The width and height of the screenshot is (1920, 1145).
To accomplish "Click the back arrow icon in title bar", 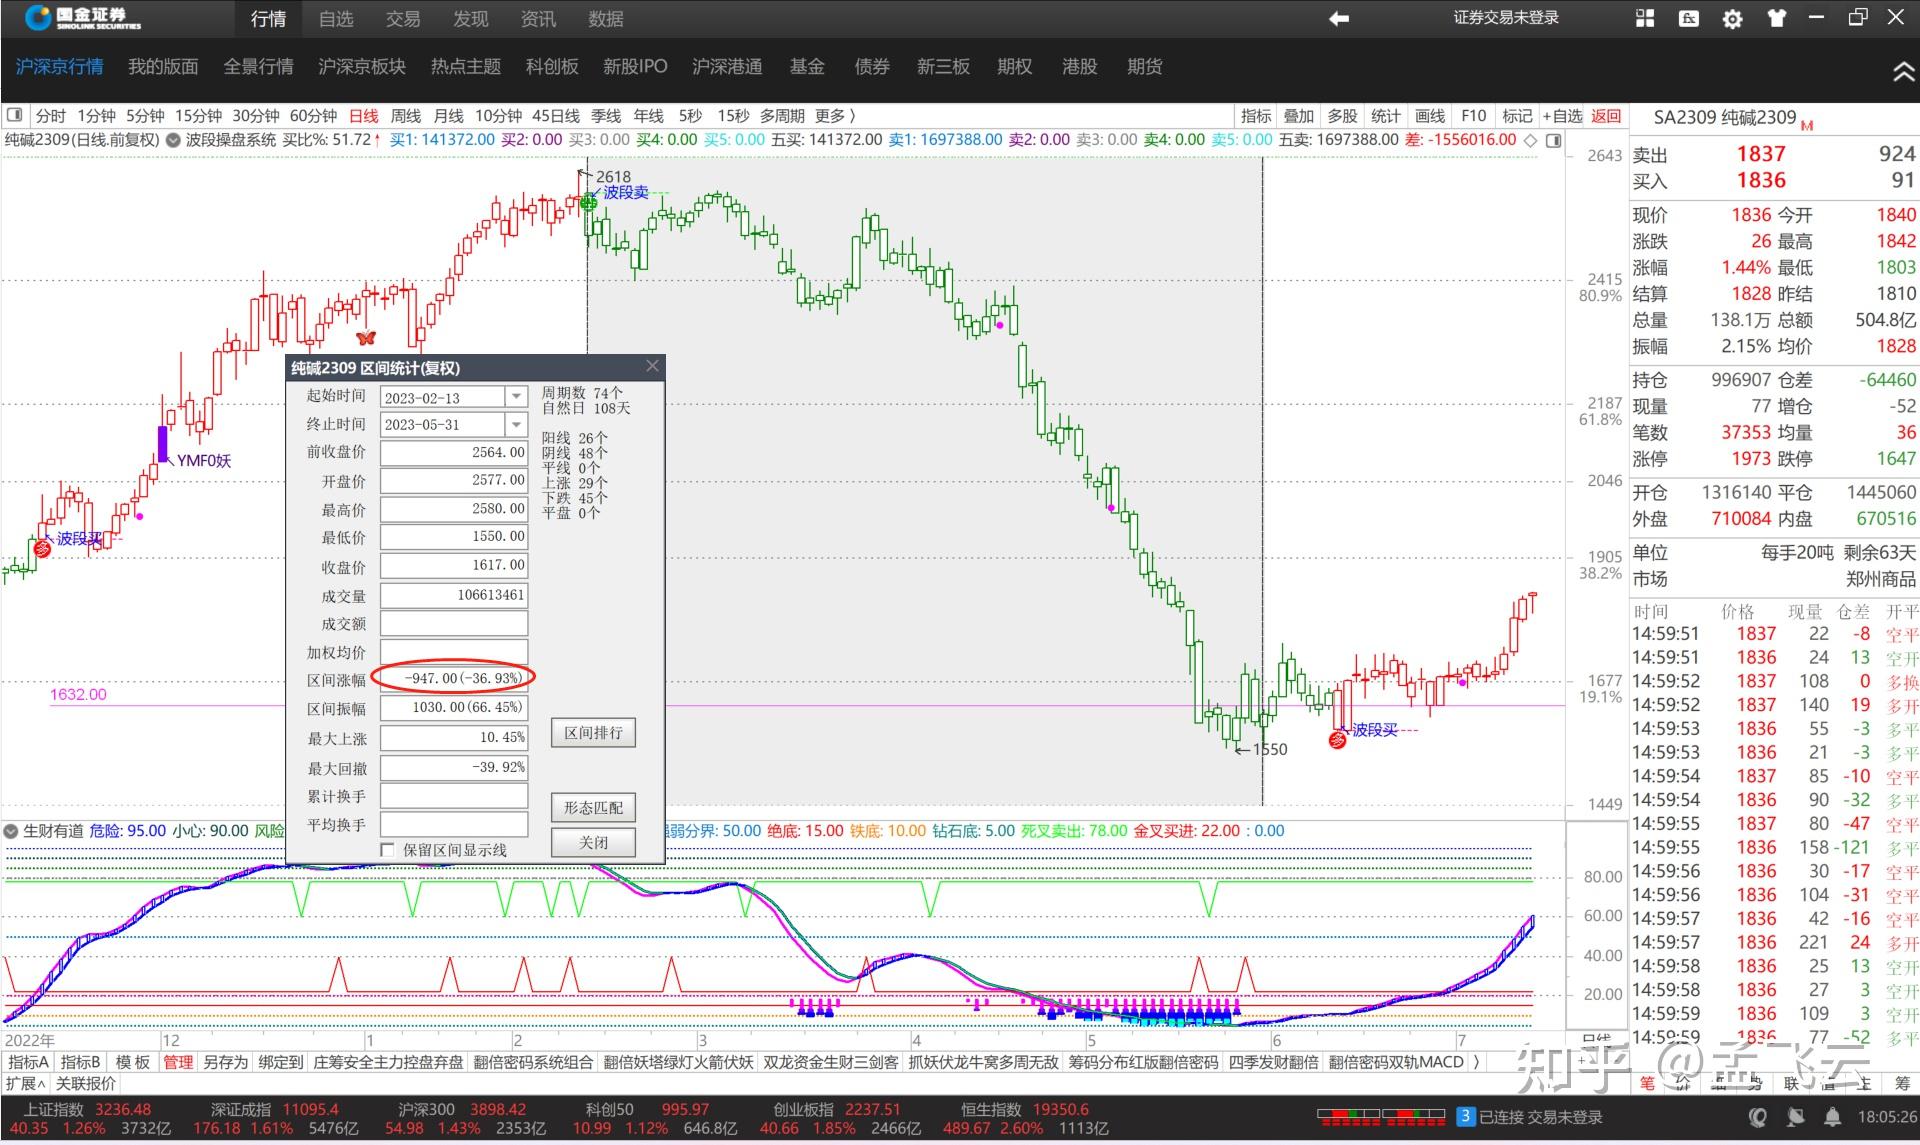I will pos(1338,19).
